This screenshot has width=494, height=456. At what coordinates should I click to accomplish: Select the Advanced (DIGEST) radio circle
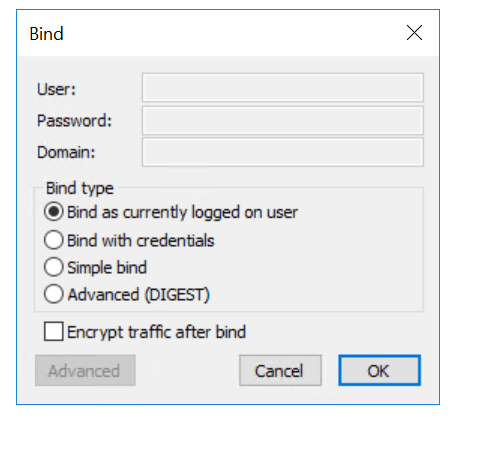(x=53, y=294)
